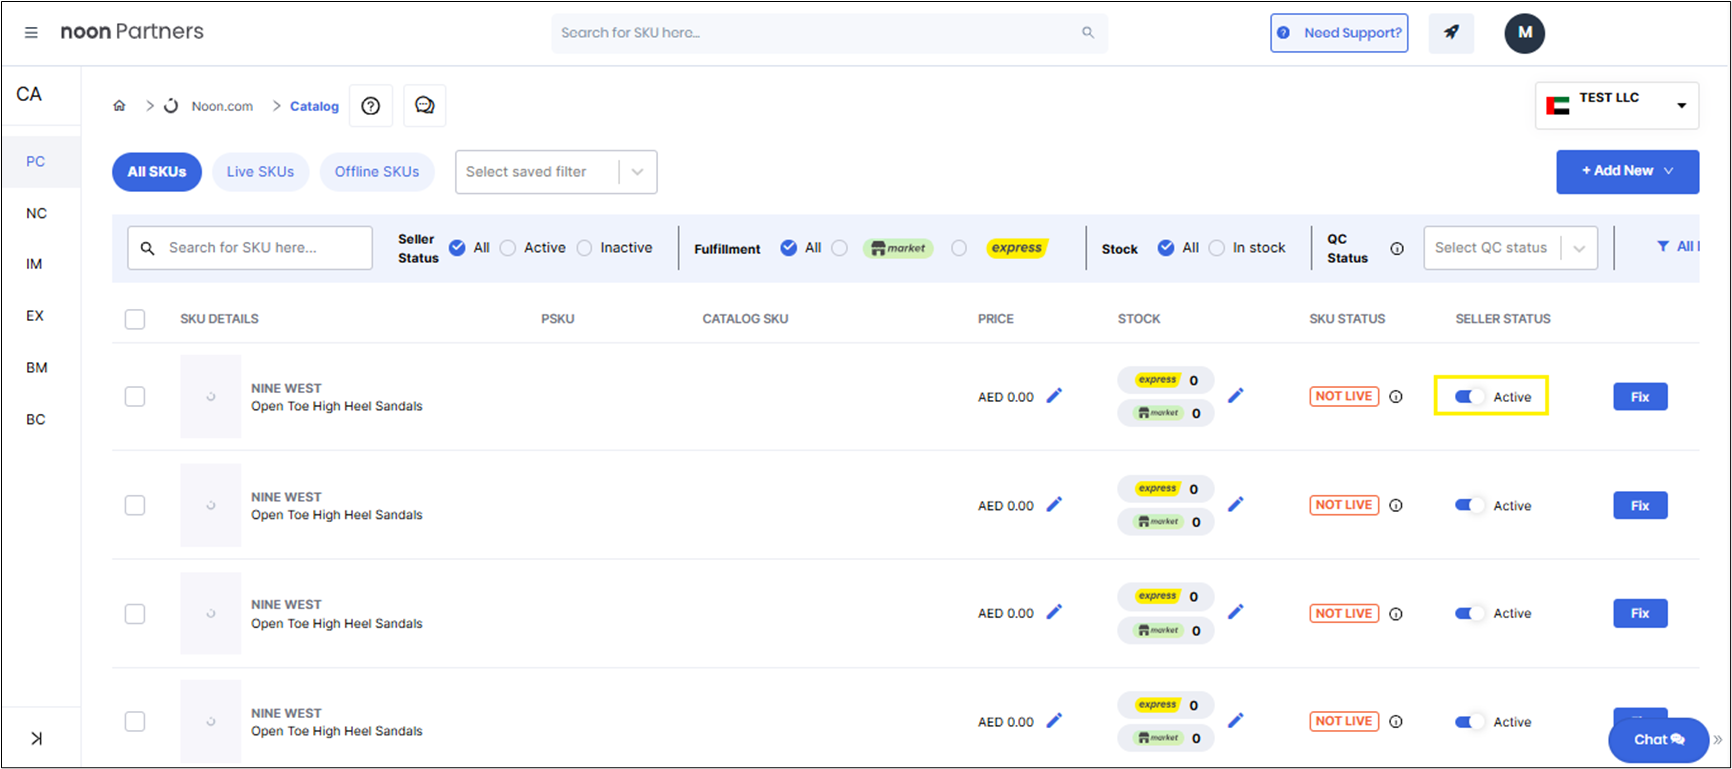This screenshot has width=1732, height=769.
Task: Check the second NINE WEST row checkbox
Action: point(135,506)
